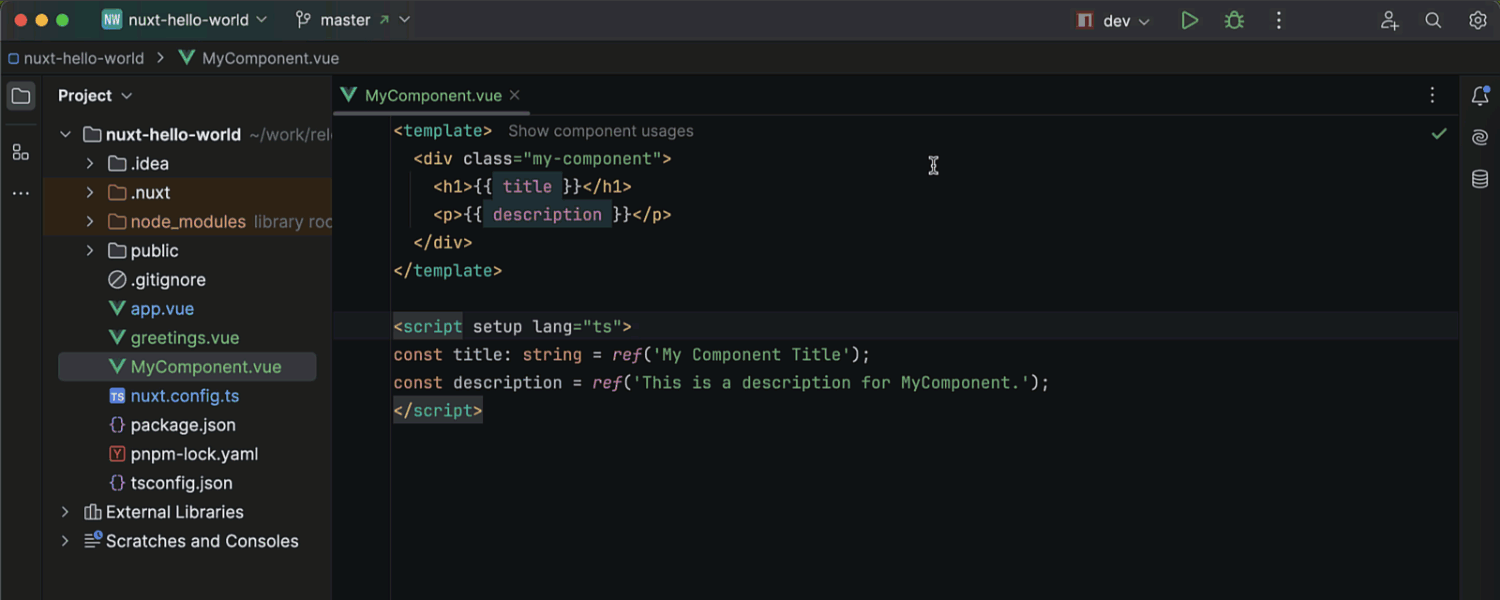Toggle the Structure tool window icon
This screenshot has width=1500, height=600.
[20, 151]
